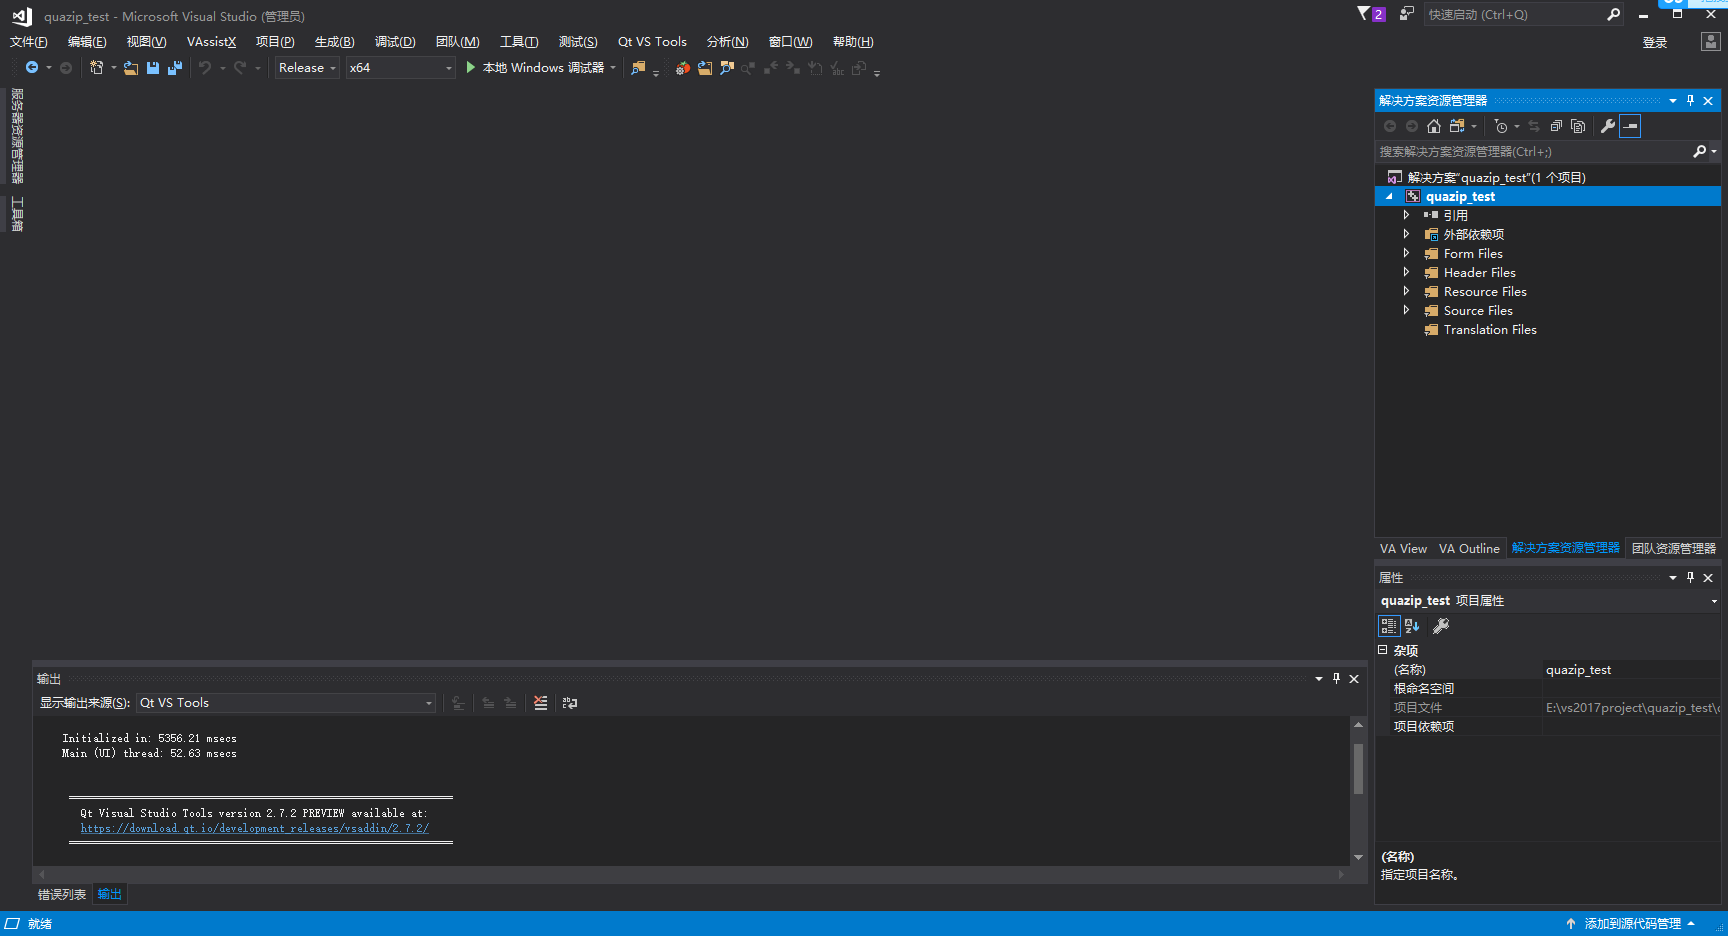This screenshot has width=1728, height=936.
Task: Click the Quick Launch (Ctrl+Q) search box
Action: pyautogui.click(x=1513, y=15)
